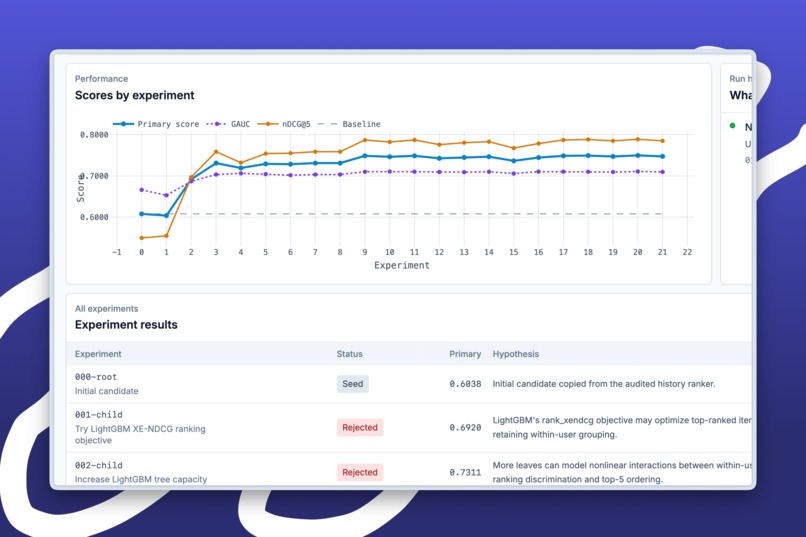Viewport: 806px width, 537px height.
Task: Toggle Primary score series in chart legend
Action: pos(156,124)
